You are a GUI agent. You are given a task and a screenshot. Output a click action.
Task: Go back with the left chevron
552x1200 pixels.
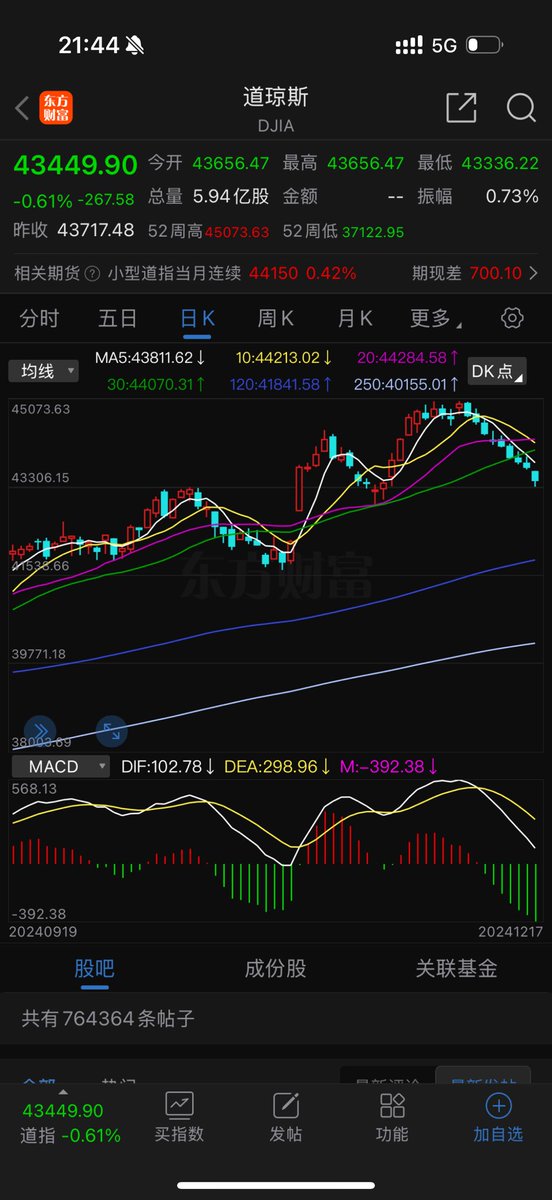(22, 108)
